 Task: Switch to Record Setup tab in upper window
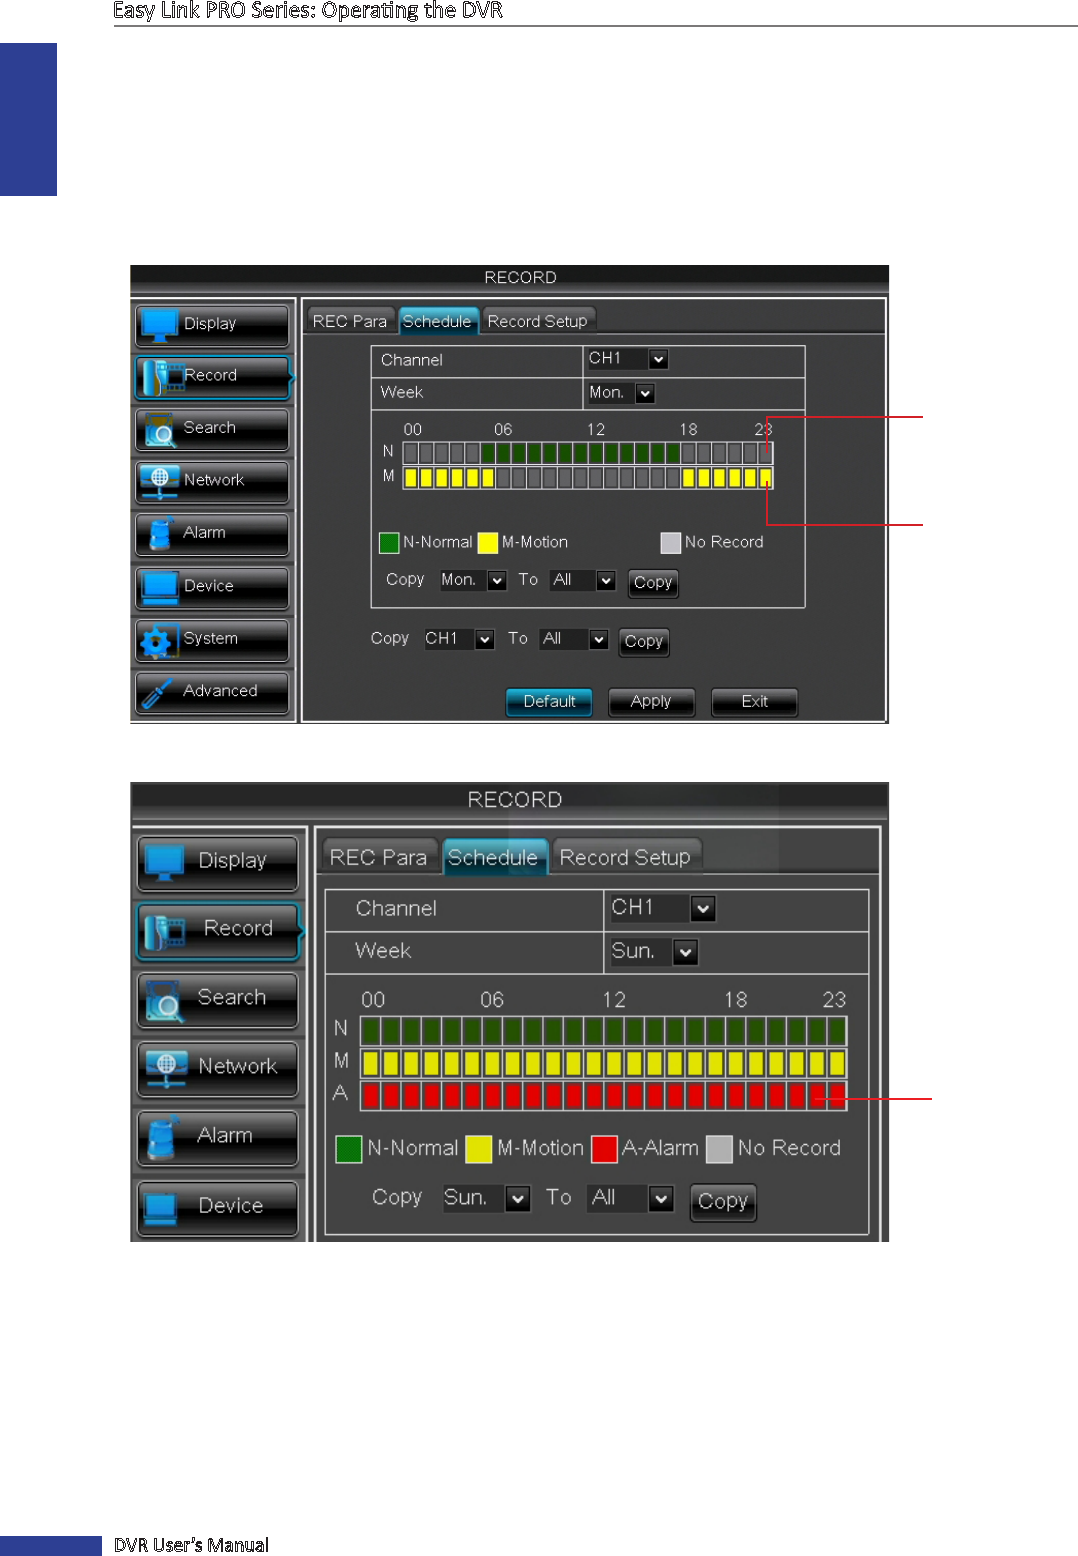538,321
